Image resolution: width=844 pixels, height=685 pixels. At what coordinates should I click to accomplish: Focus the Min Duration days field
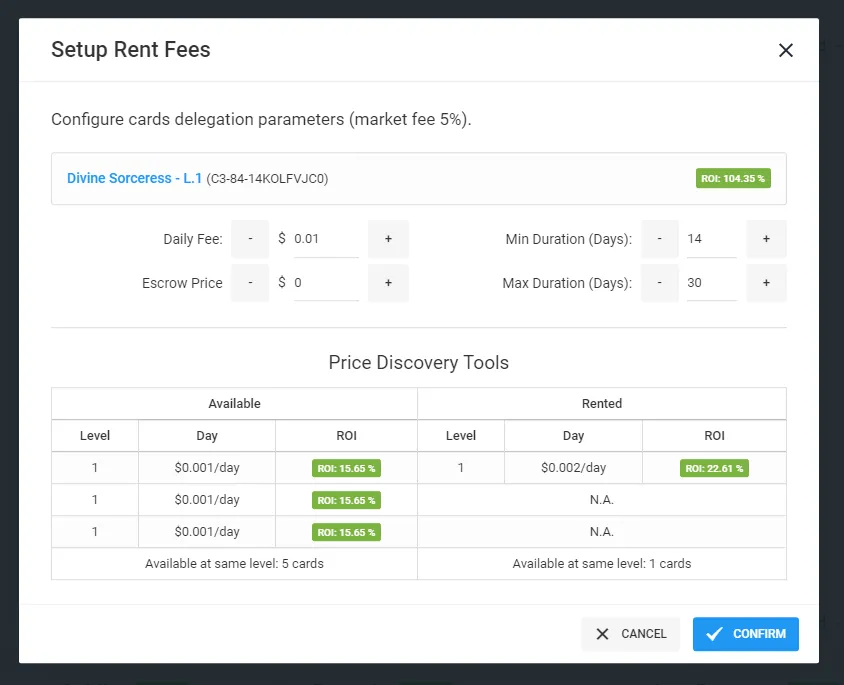(712, 239)
